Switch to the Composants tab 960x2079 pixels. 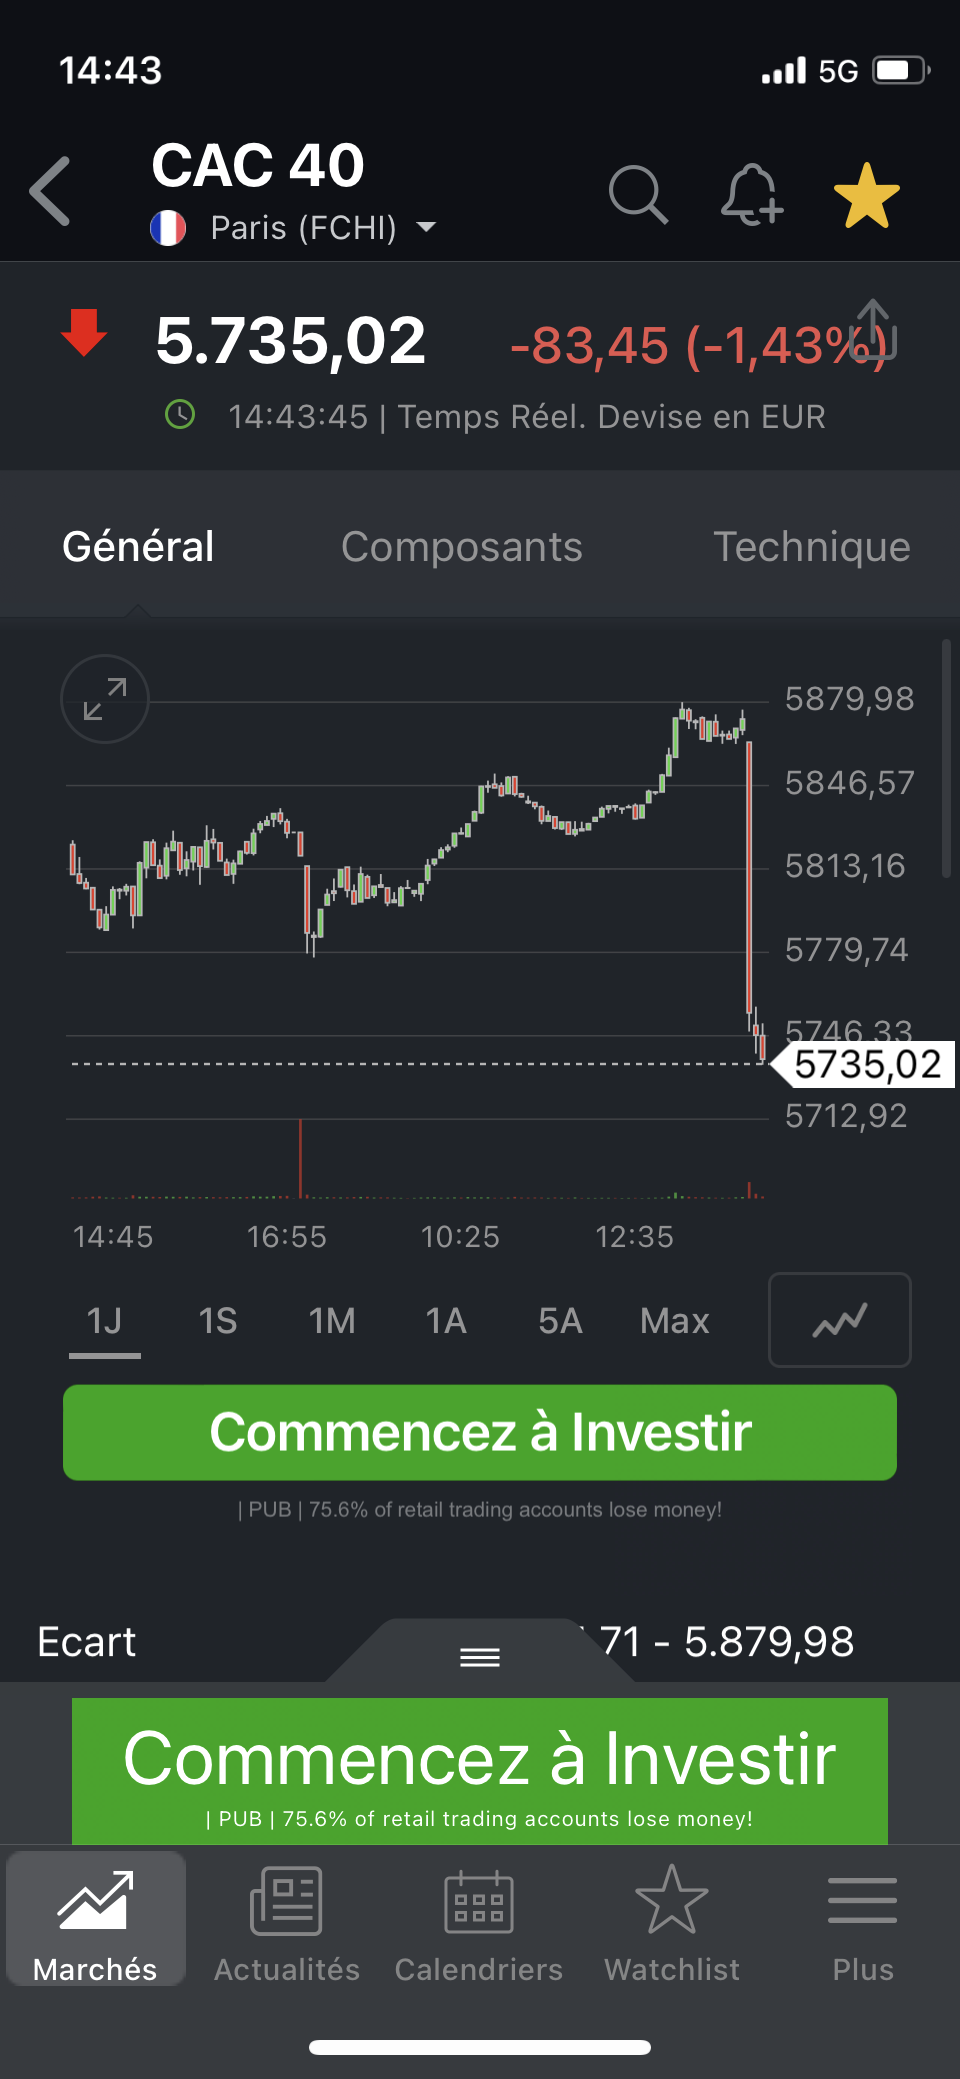pyautogui.click(x=461, y=547)
